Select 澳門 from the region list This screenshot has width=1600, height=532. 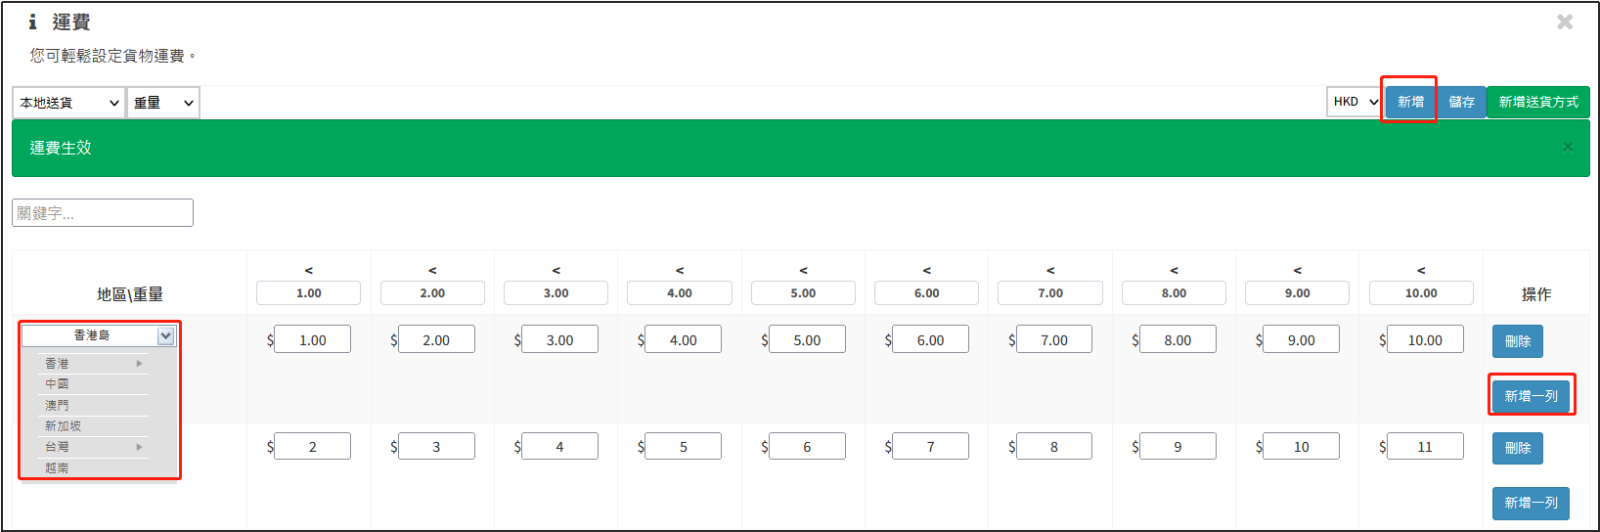coord(57,405)
